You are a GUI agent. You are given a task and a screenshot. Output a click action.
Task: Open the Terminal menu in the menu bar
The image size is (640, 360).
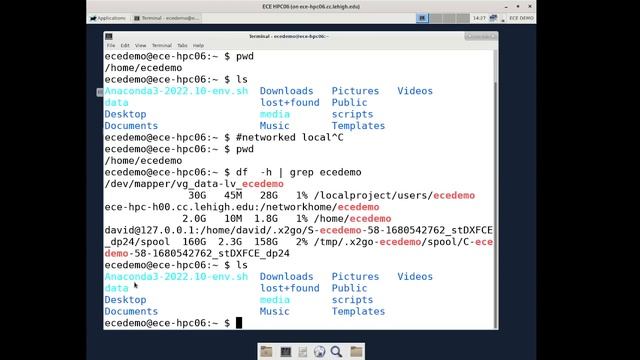[162, 45]
